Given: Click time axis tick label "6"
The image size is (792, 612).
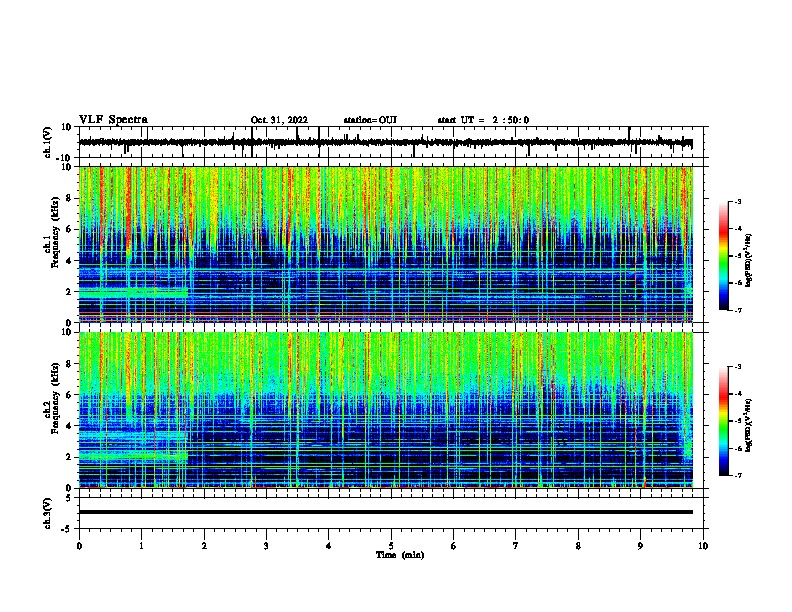Looking at the screenshot, I should tap(454, 546).
